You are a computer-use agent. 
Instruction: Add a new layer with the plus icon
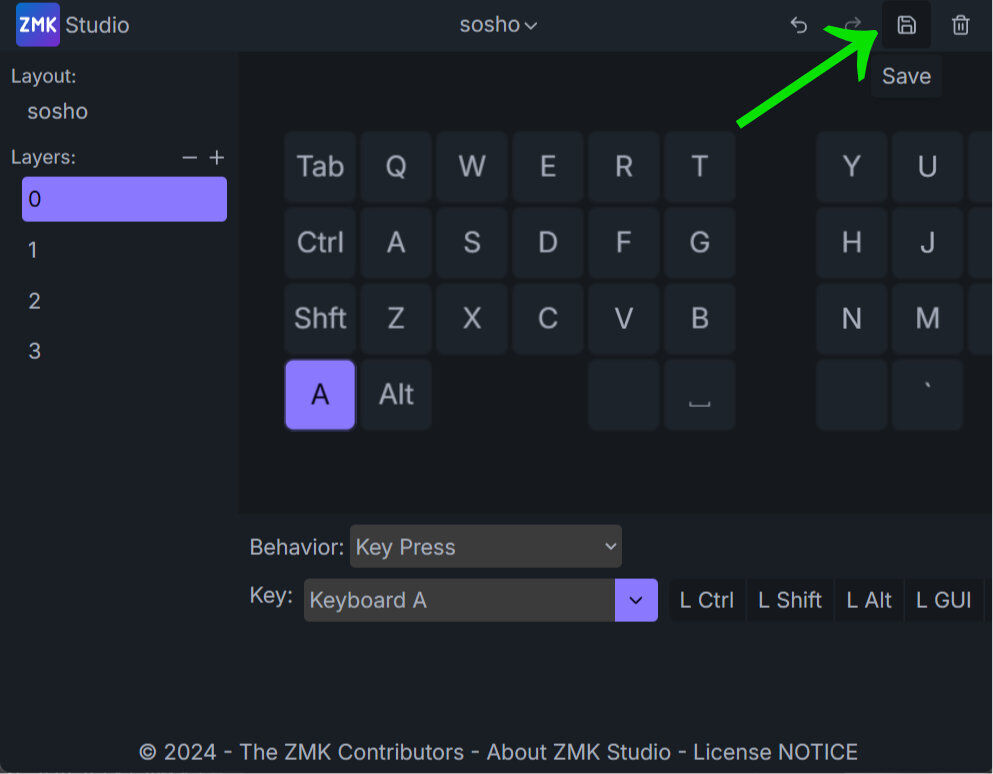tap(217, 158)
